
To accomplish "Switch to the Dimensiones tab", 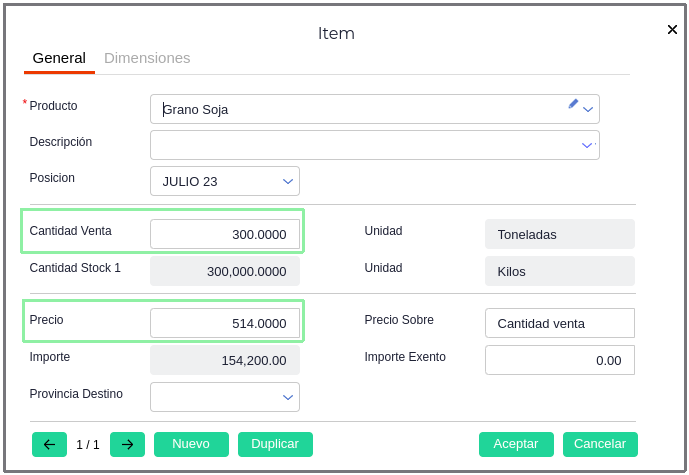I will click(x=147, y=58).
